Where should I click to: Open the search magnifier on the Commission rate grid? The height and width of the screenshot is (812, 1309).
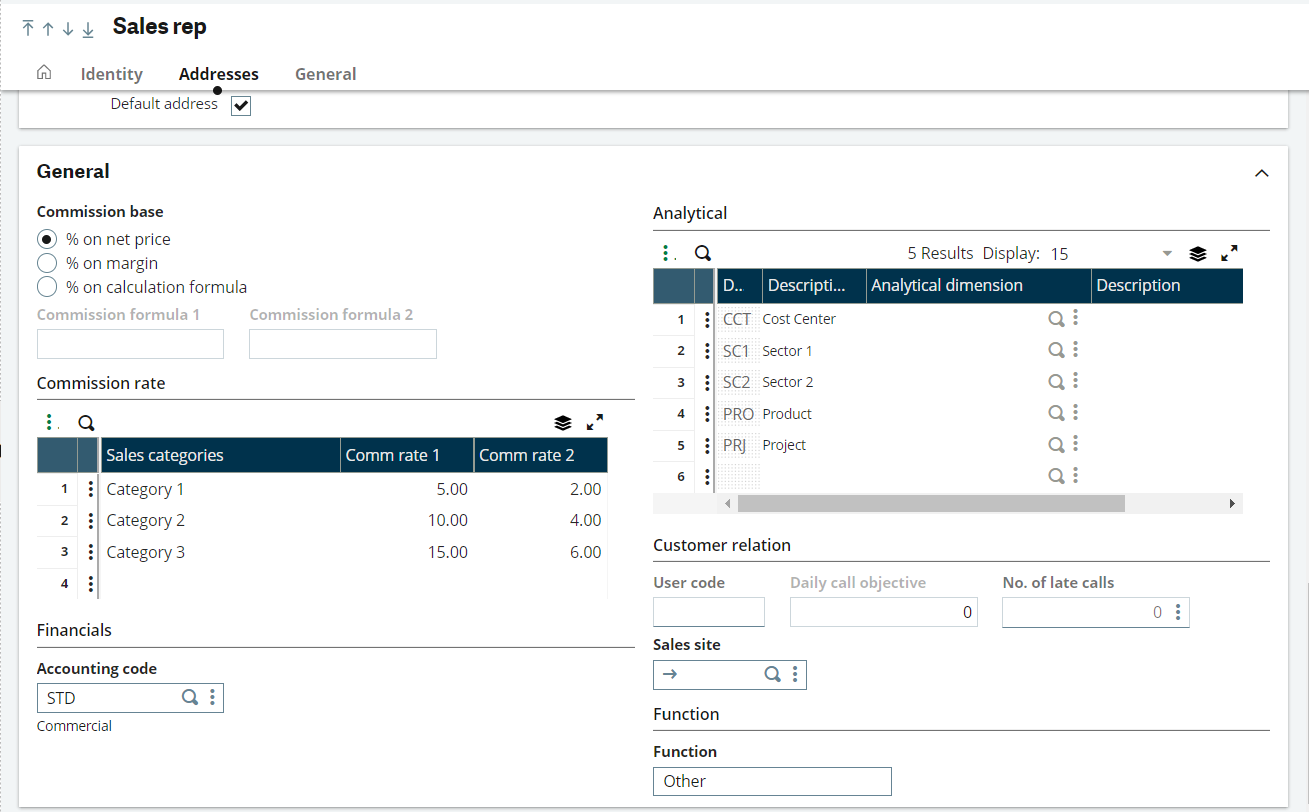click(86, 422)
